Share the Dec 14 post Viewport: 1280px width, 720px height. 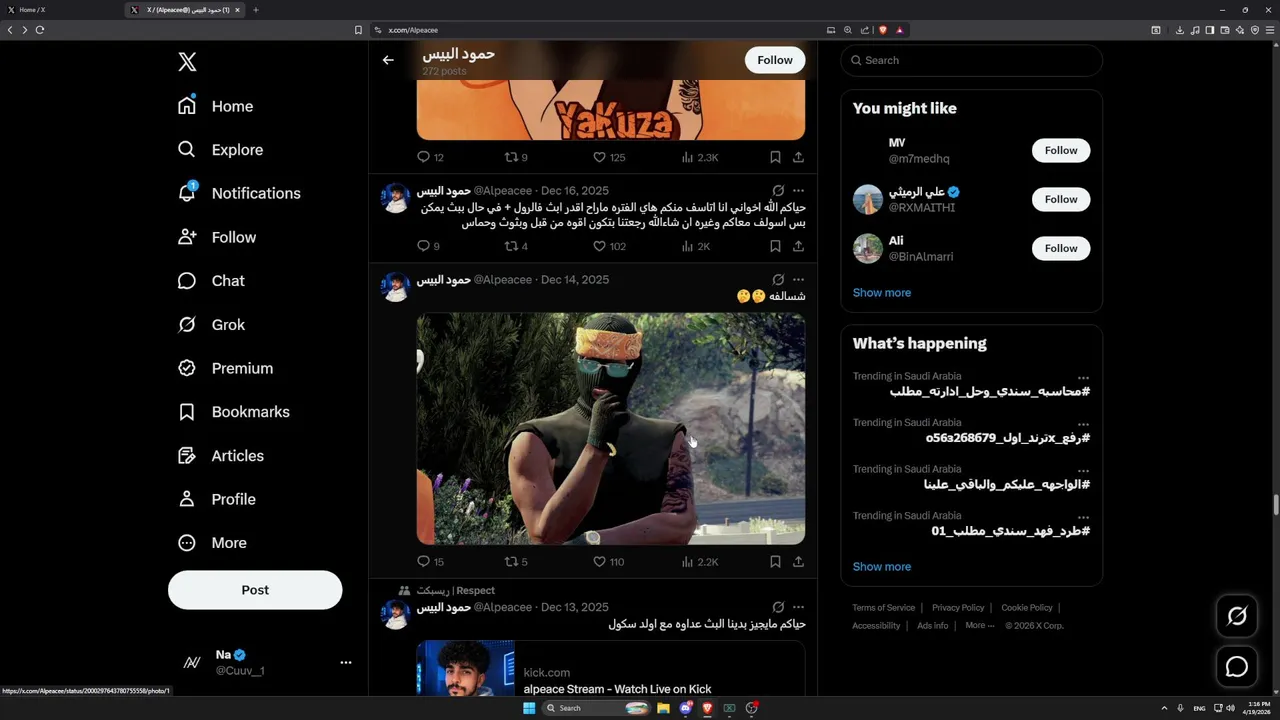coord(798,562)
